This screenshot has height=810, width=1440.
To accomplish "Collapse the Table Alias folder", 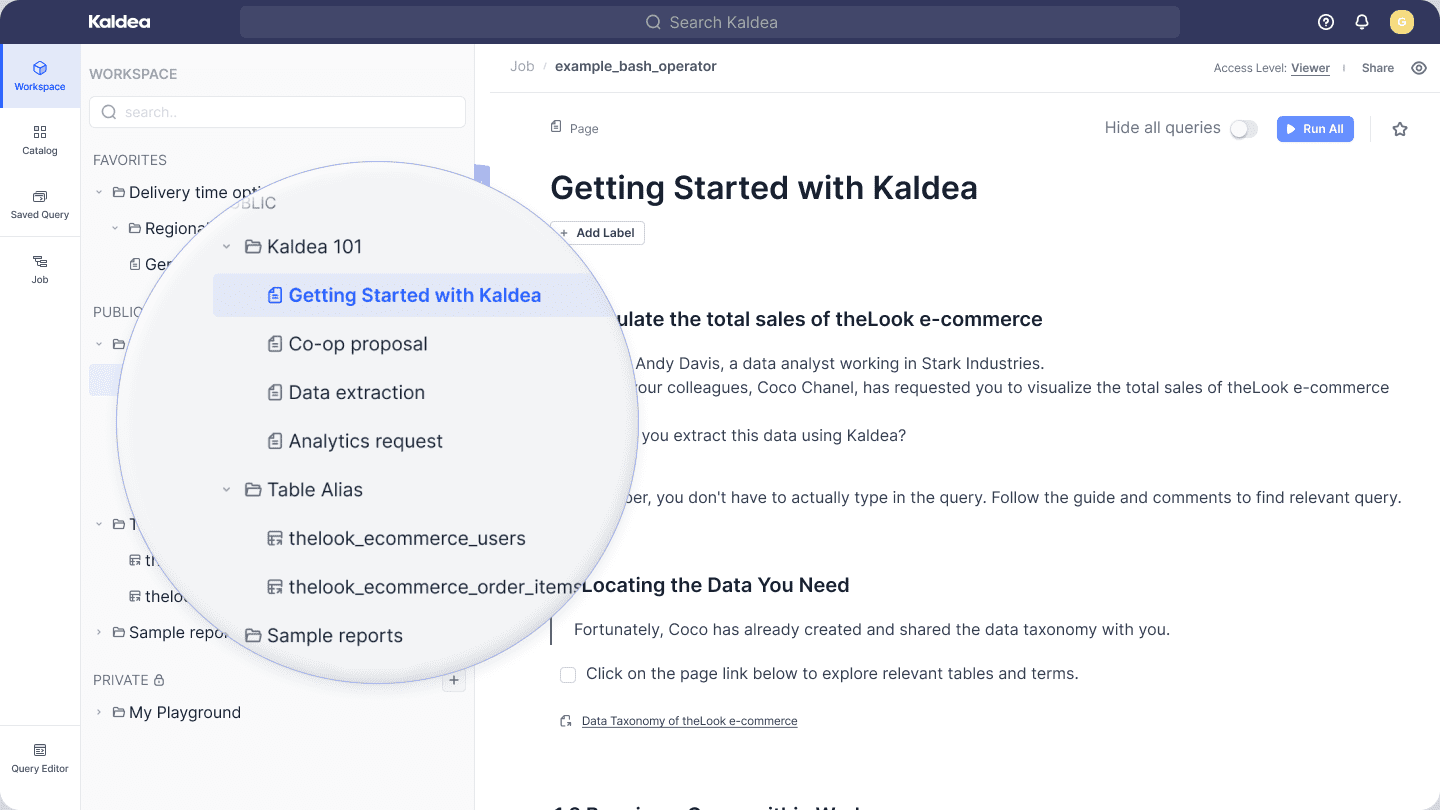I will pos(227,490).
